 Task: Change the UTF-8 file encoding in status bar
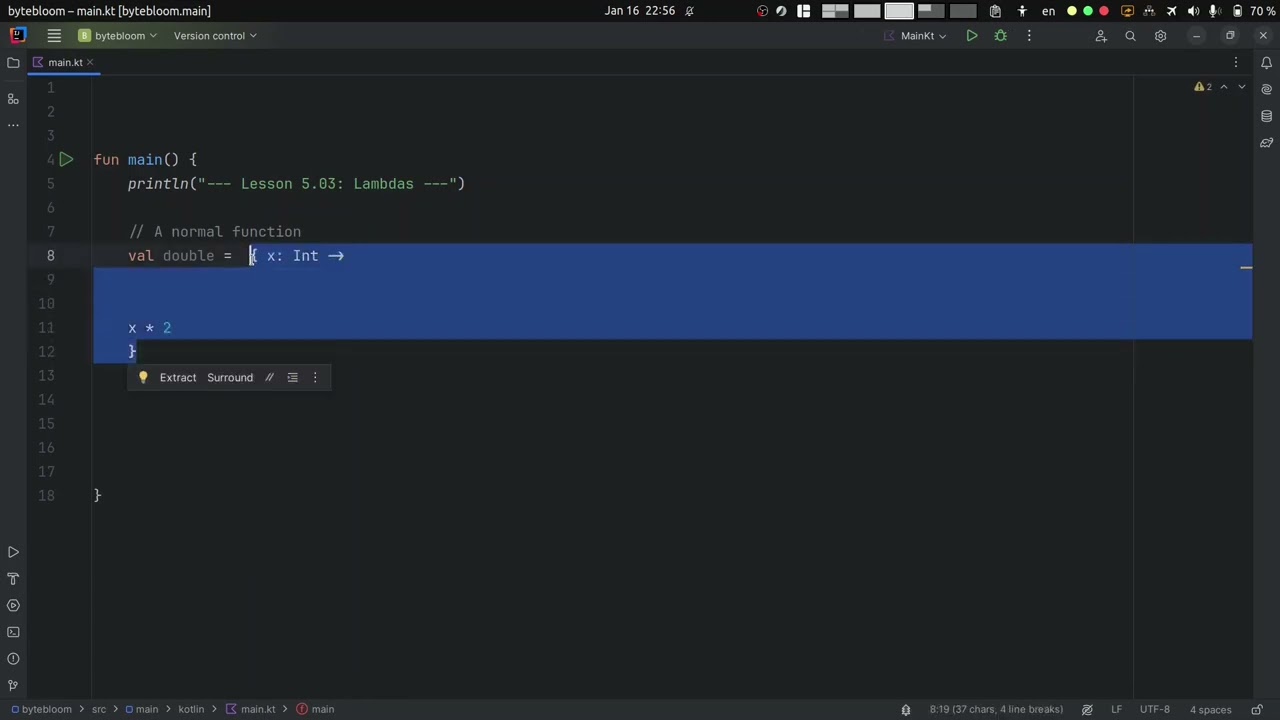(x=1154, y=710)
